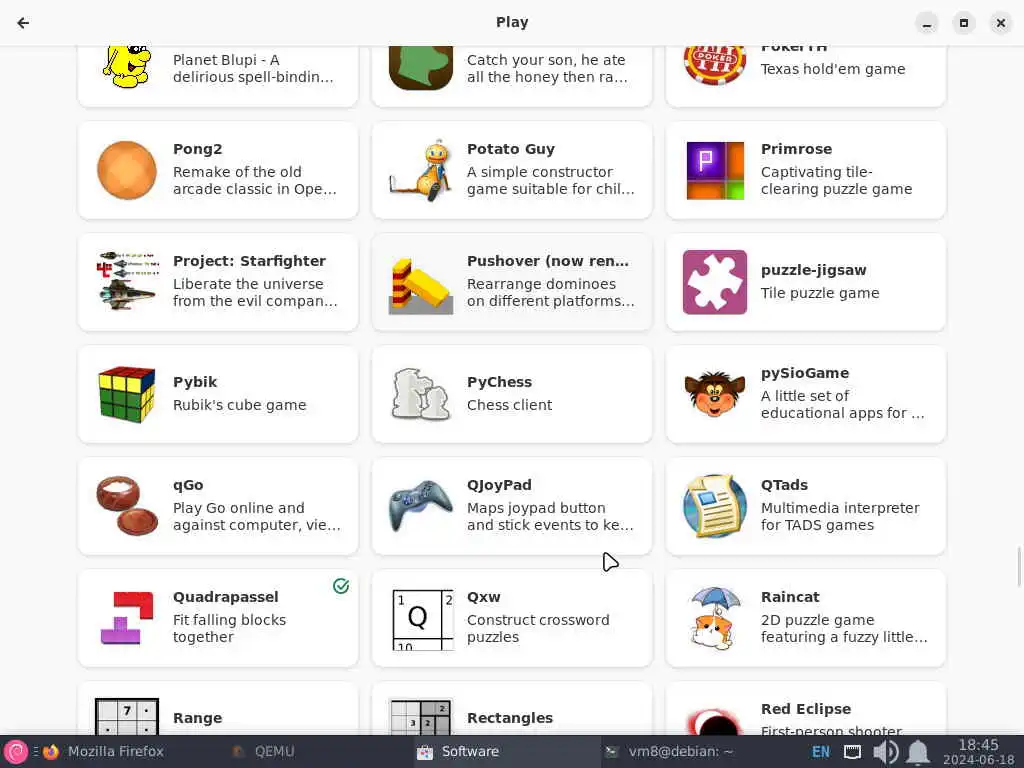Click the Potato Guy character icon
The width and height of the screenshot is (1024, 768).
tap(421, 170)
